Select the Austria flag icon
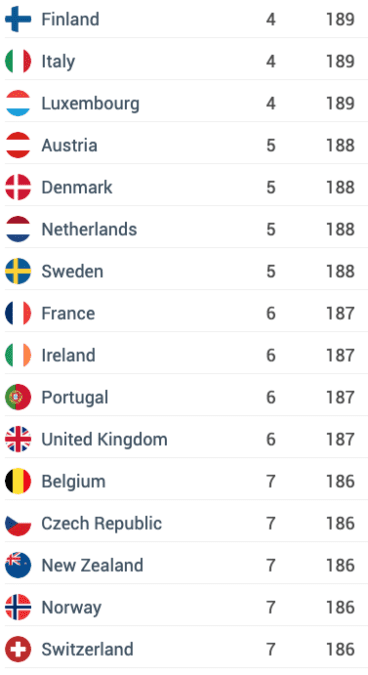This screenshot has height=675, width=368. 18,145
